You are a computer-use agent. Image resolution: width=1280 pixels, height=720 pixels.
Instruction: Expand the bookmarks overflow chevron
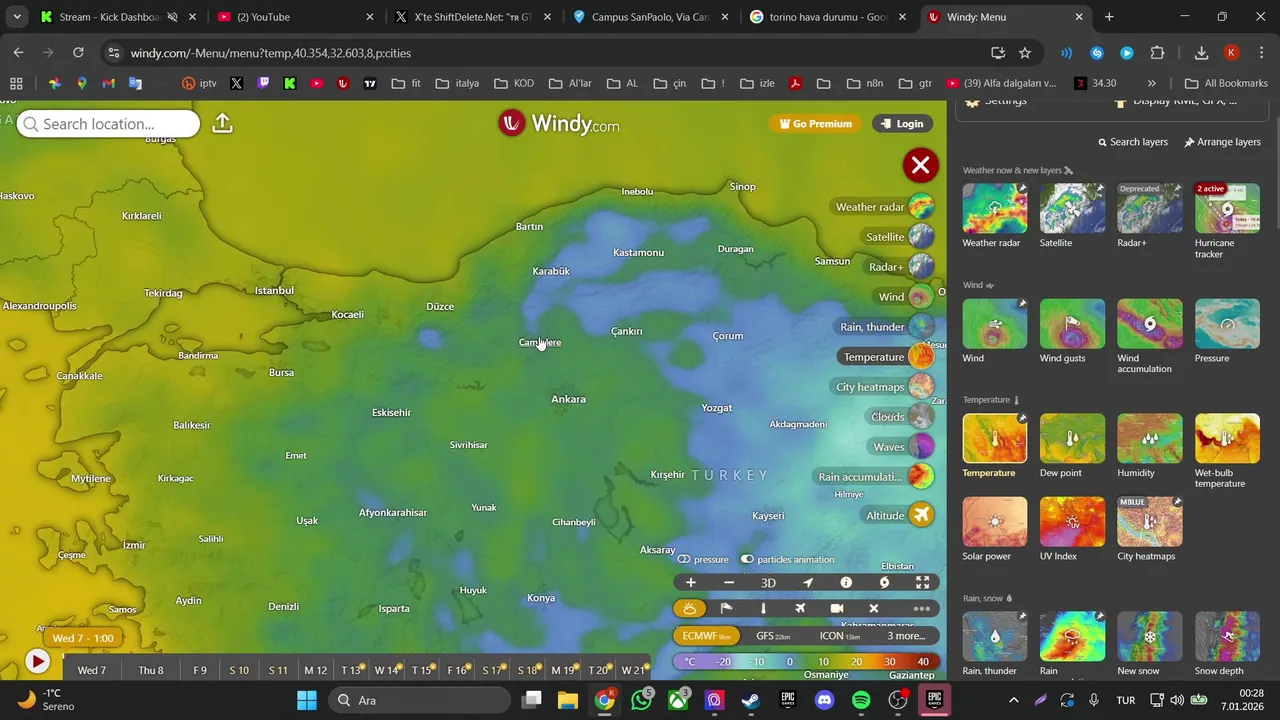(x=1152, y=83)
